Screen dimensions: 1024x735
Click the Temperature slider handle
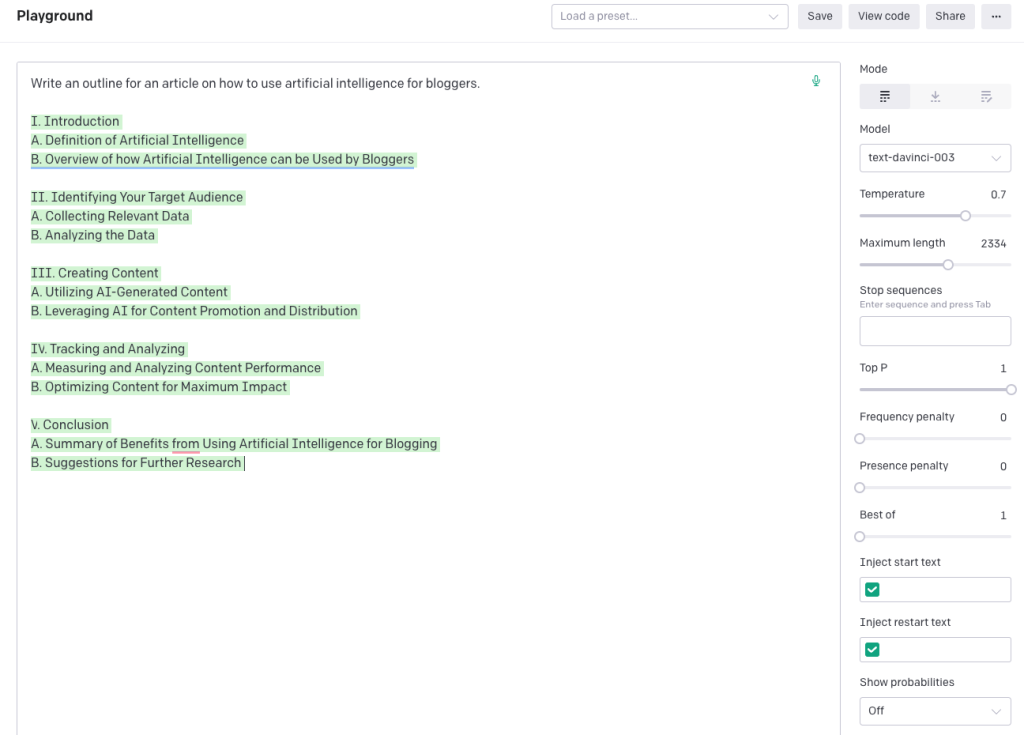965,216
